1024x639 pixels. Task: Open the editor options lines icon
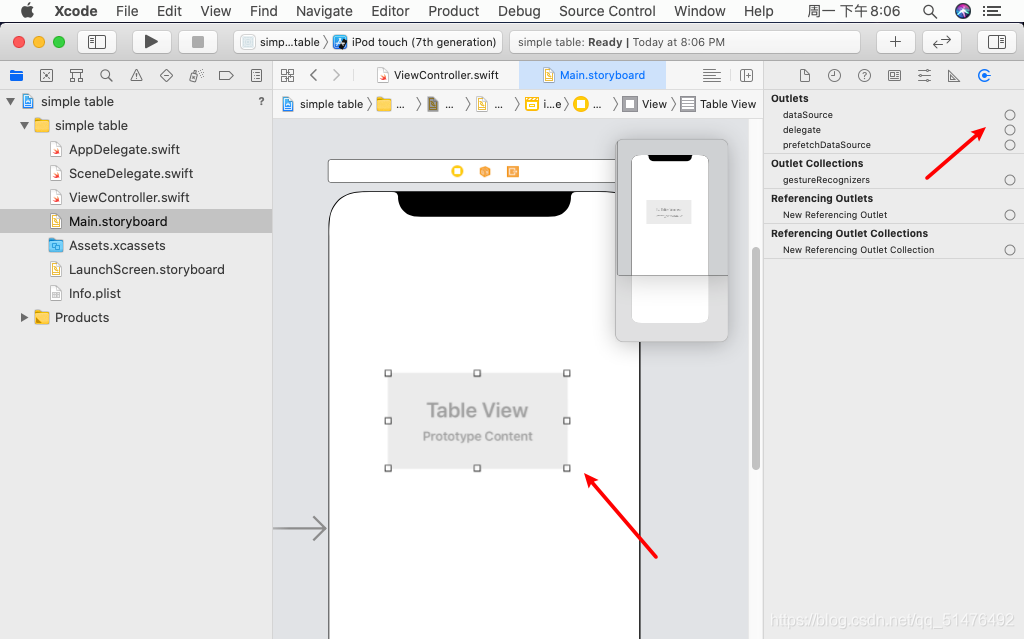(x=712, y=75)
